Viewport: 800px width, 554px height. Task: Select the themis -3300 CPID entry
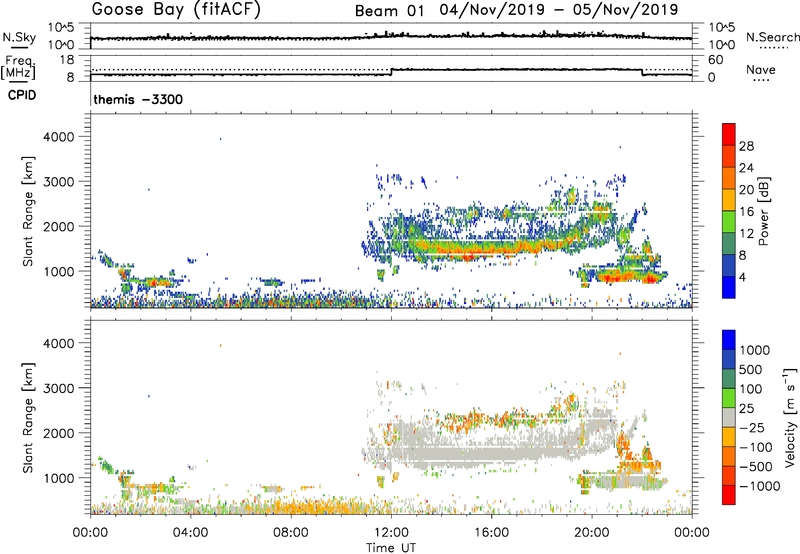pos(138,99)
